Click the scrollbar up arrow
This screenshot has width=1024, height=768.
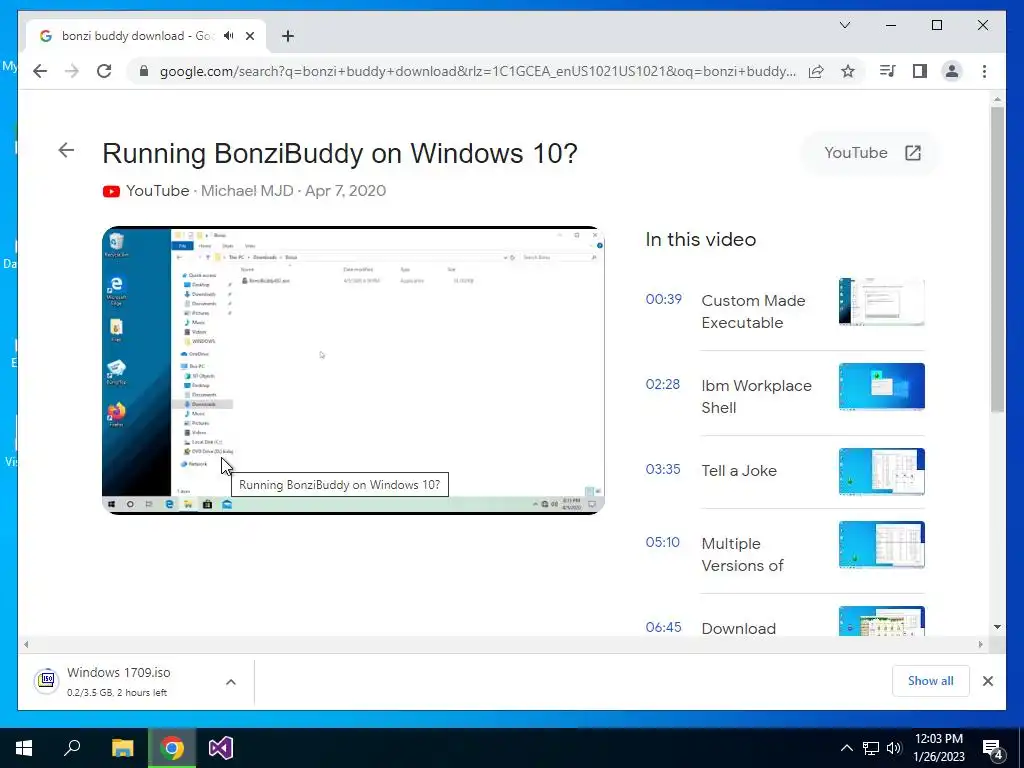[997, 99]
